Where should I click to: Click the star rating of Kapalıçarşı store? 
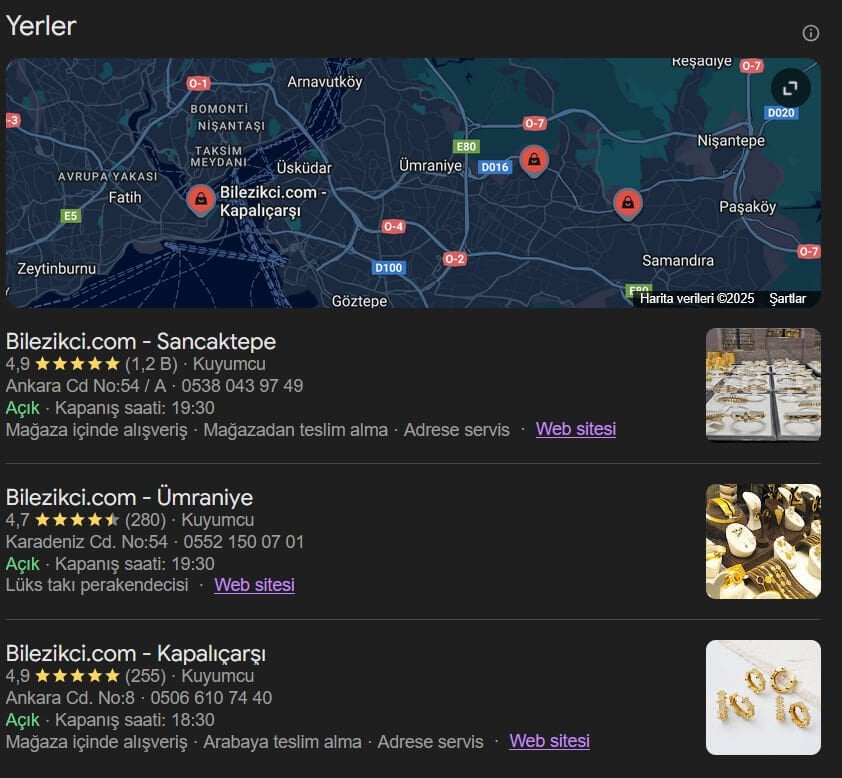(x=77, y=676)
